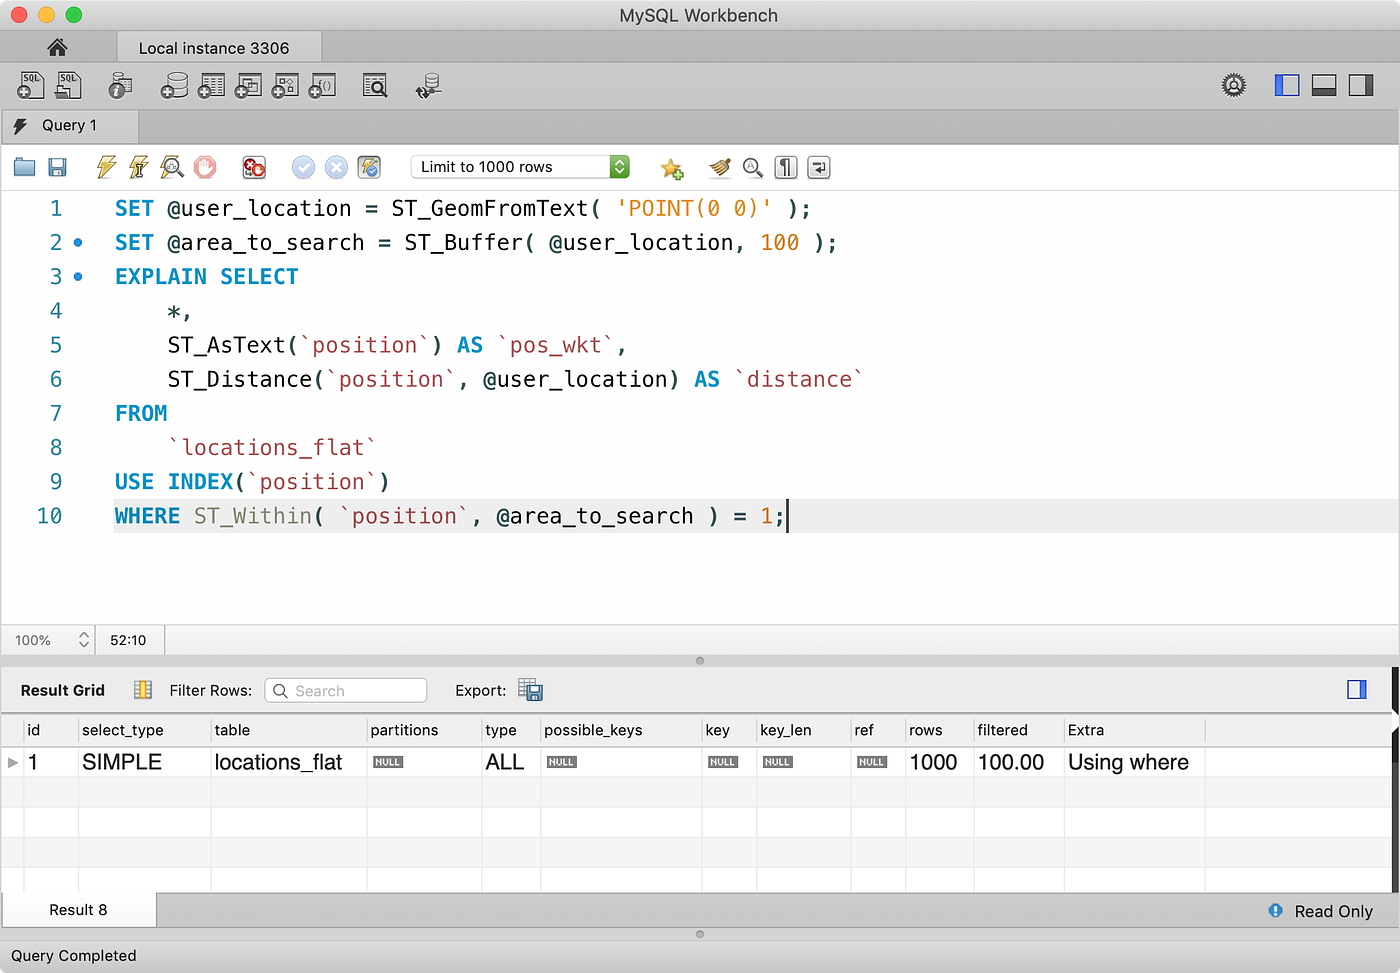Toggle word wrap in the editor
1400x973 pixels.
pyautogui.click(x=818, y=167)
